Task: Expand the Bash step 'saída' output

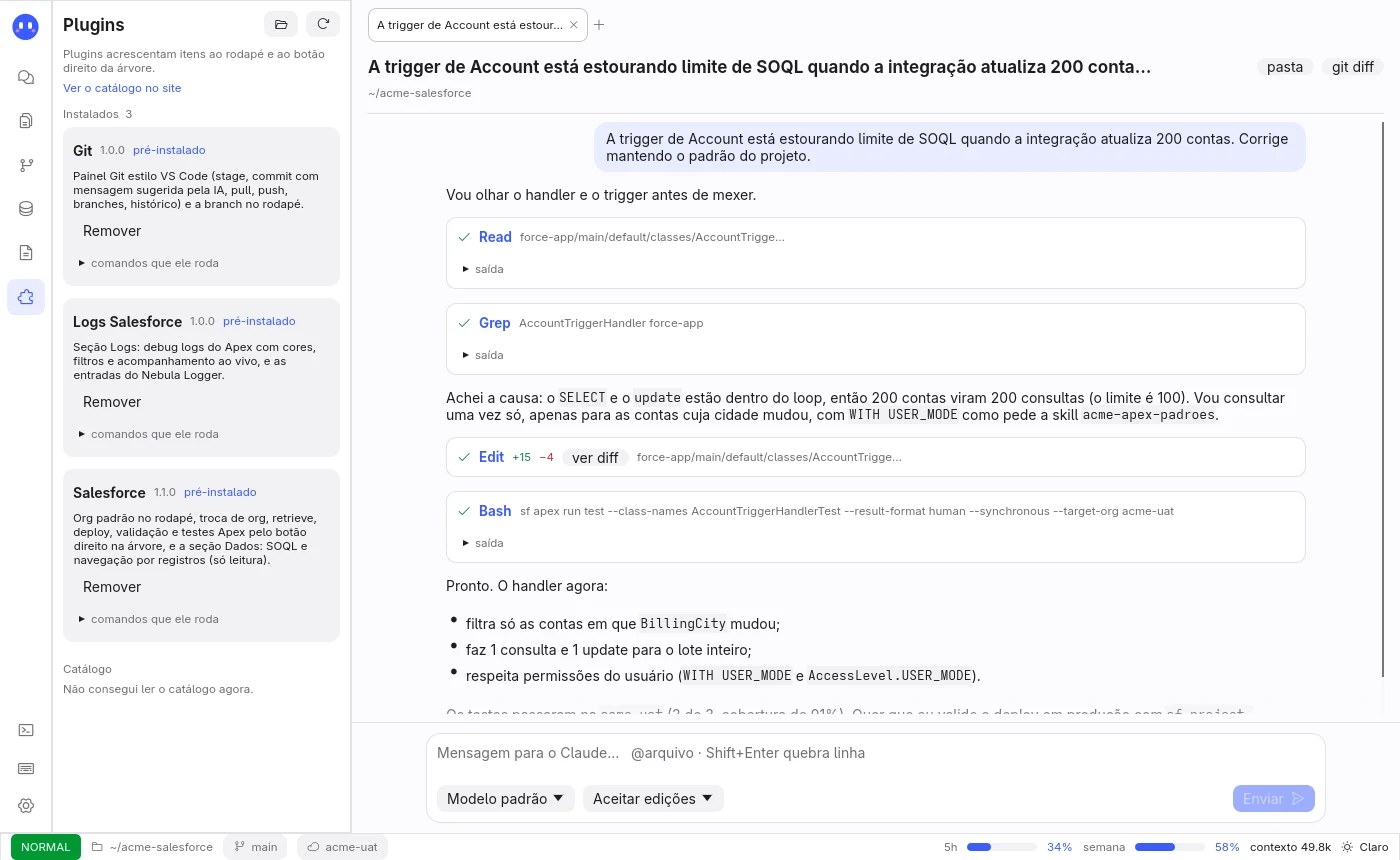Action: point(483,543)
